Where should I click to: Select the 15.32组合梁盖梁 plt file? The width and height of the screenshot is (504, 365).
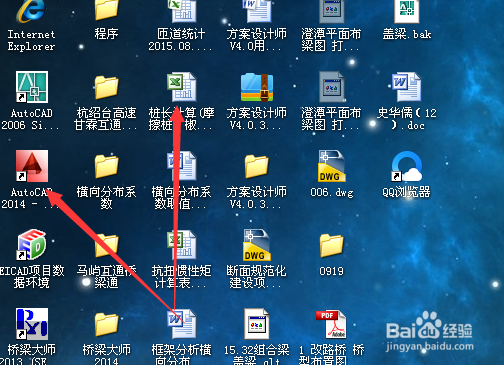point(257,324)
